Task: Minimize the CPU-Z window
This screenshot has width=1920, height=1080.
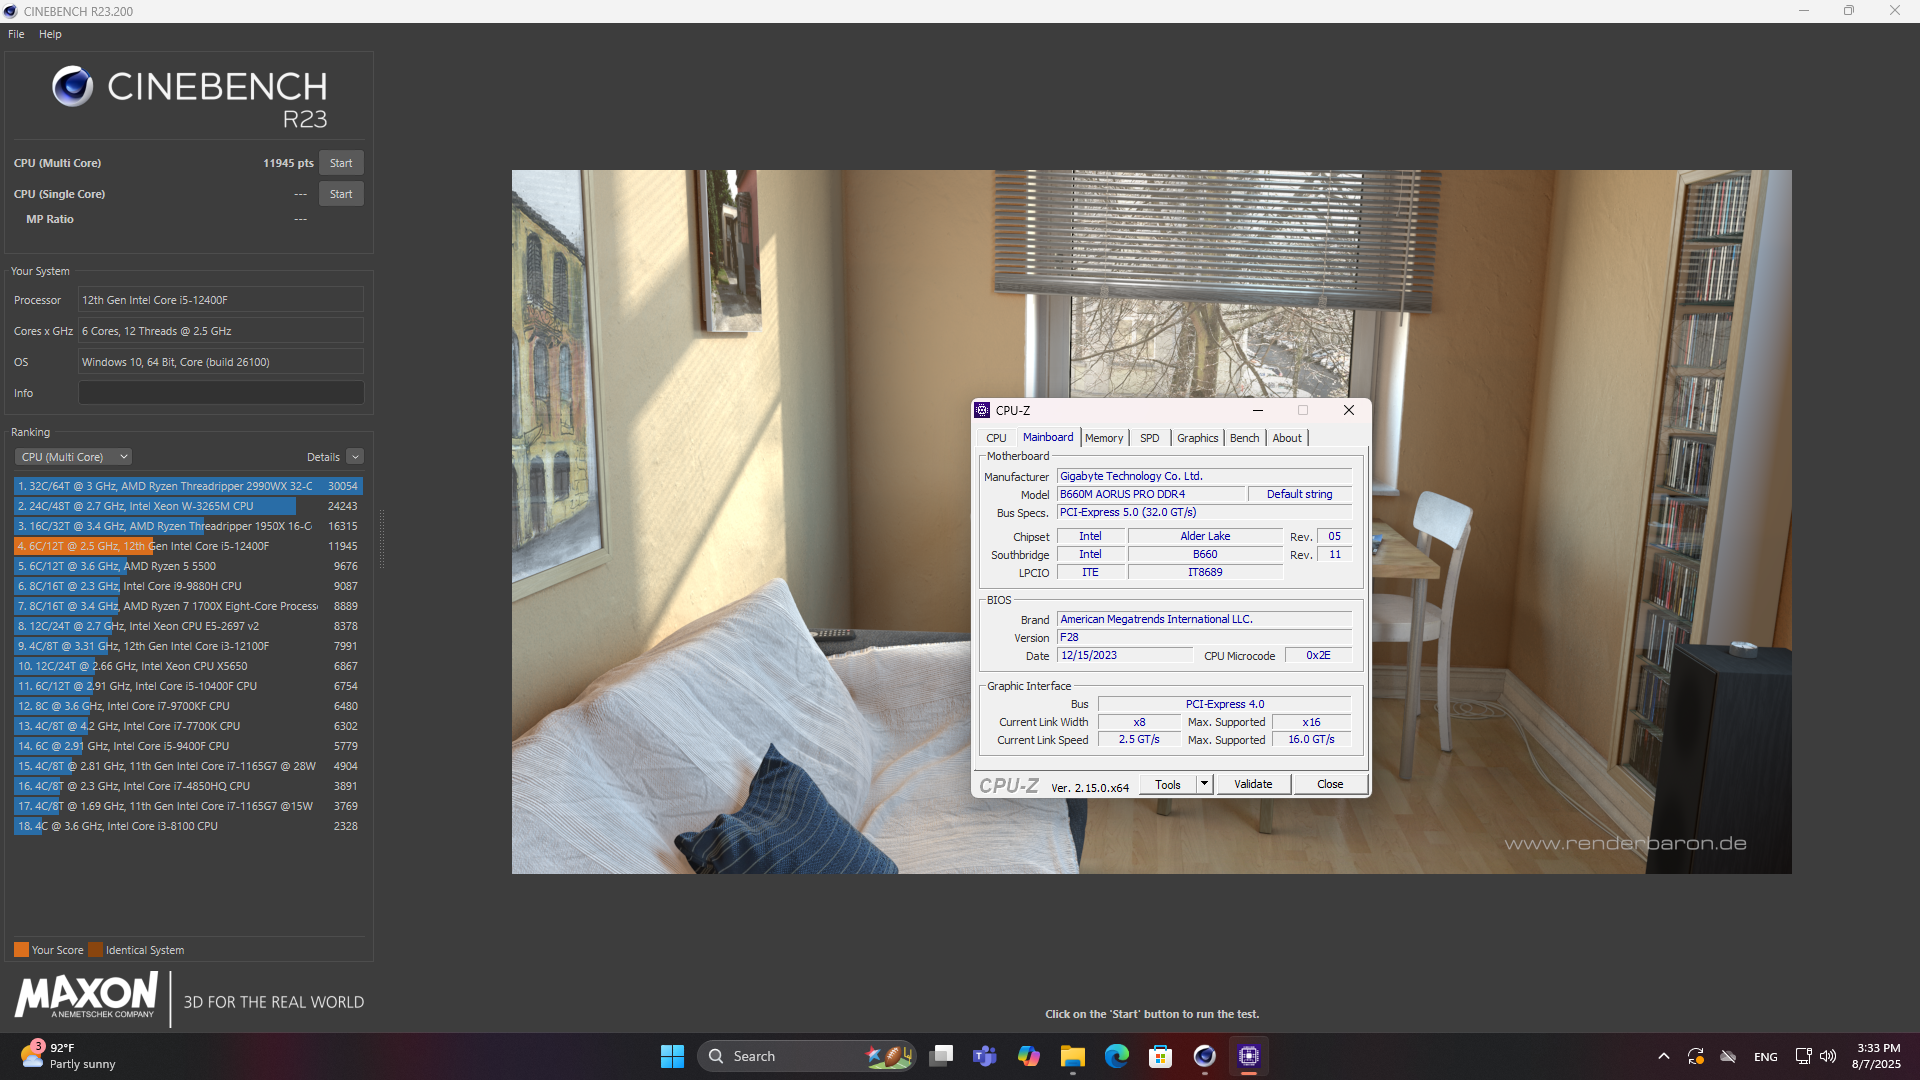Action: pos(1258,410)
